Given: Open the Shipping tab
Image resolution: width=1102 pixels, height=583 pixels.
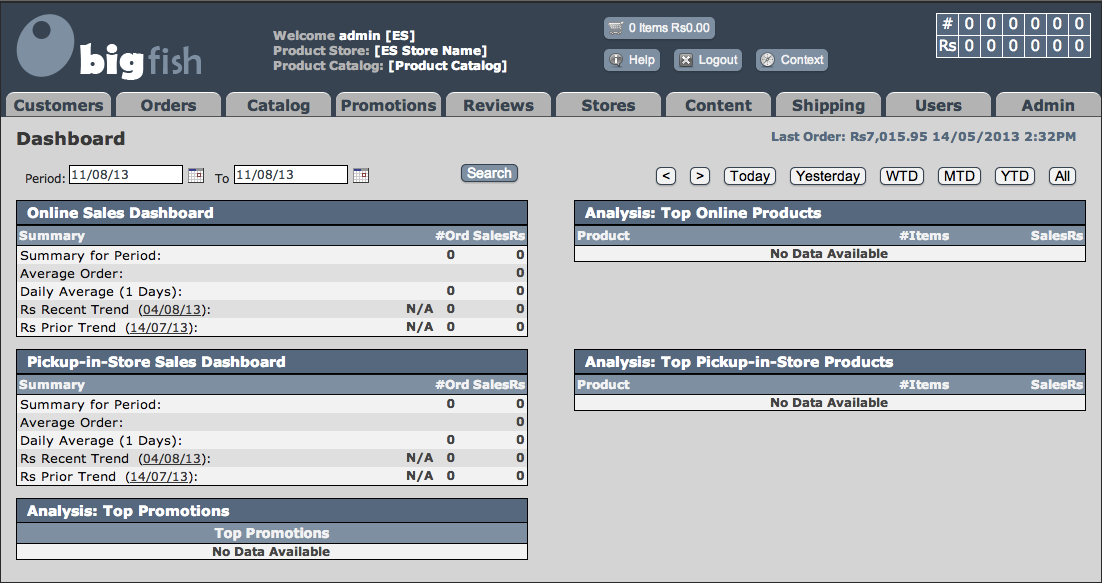Looking at the screenshot, I should [x=828, y=105].
